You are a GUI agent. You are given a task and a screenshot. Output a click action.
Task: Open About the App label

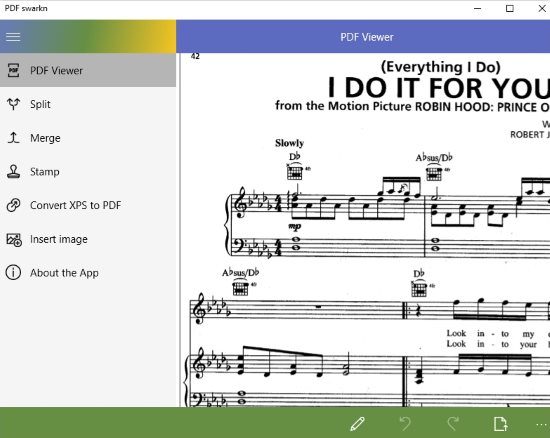(x=64, y=273)
